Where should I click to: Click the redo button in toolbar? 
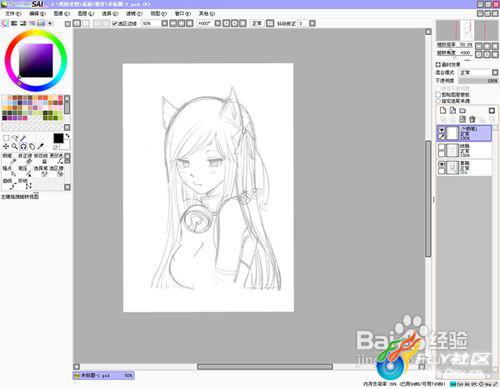(x=86, y=23)
